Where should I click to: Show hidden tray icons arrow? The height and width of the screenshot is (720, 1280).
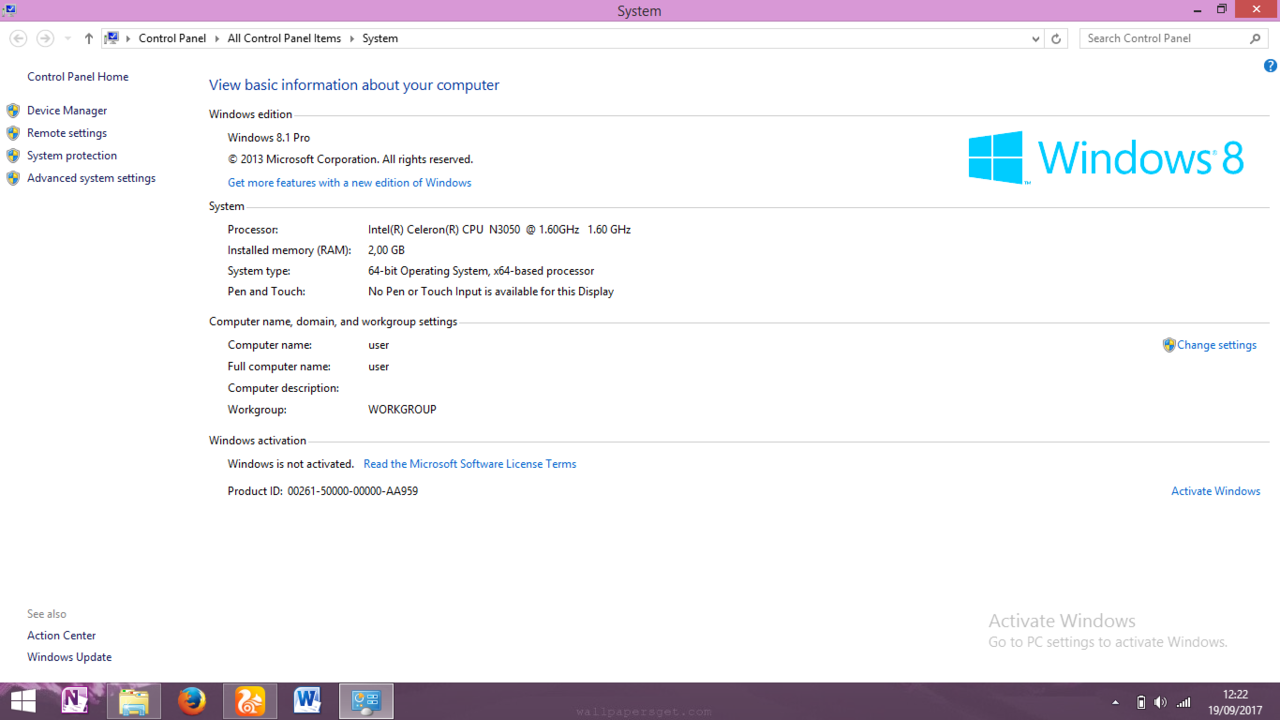pos(1116,702)
